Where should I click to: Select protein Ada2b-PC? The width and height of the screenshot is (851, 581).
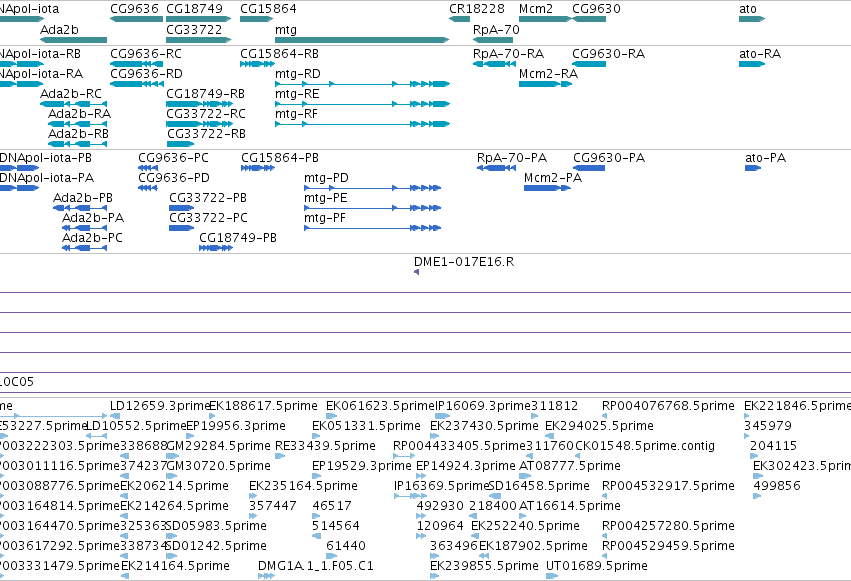point(84,248)
